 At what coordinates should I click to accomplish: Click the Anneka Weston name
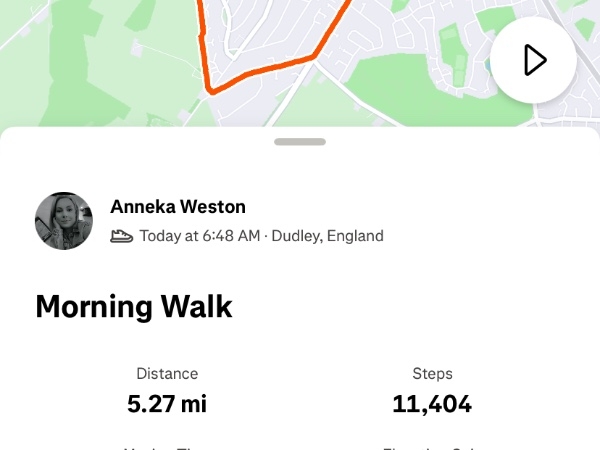[178, 207]
